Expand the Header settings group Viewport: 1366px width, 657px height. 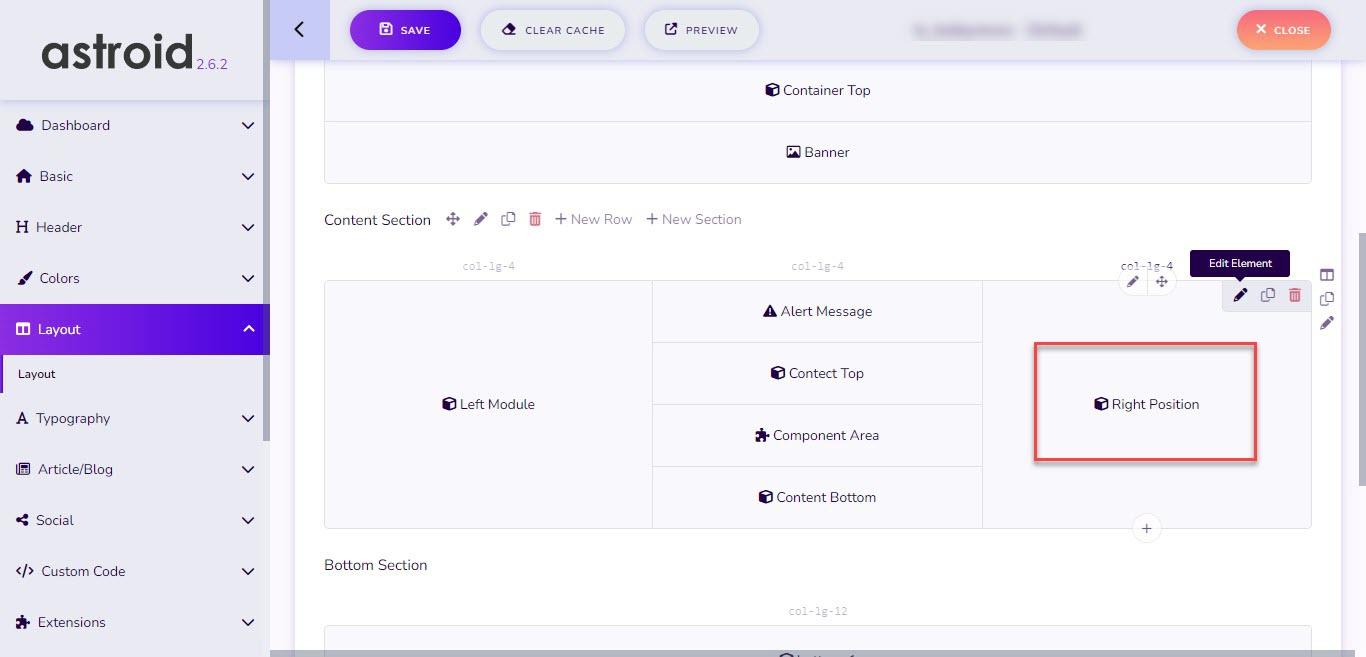(135, 227)
